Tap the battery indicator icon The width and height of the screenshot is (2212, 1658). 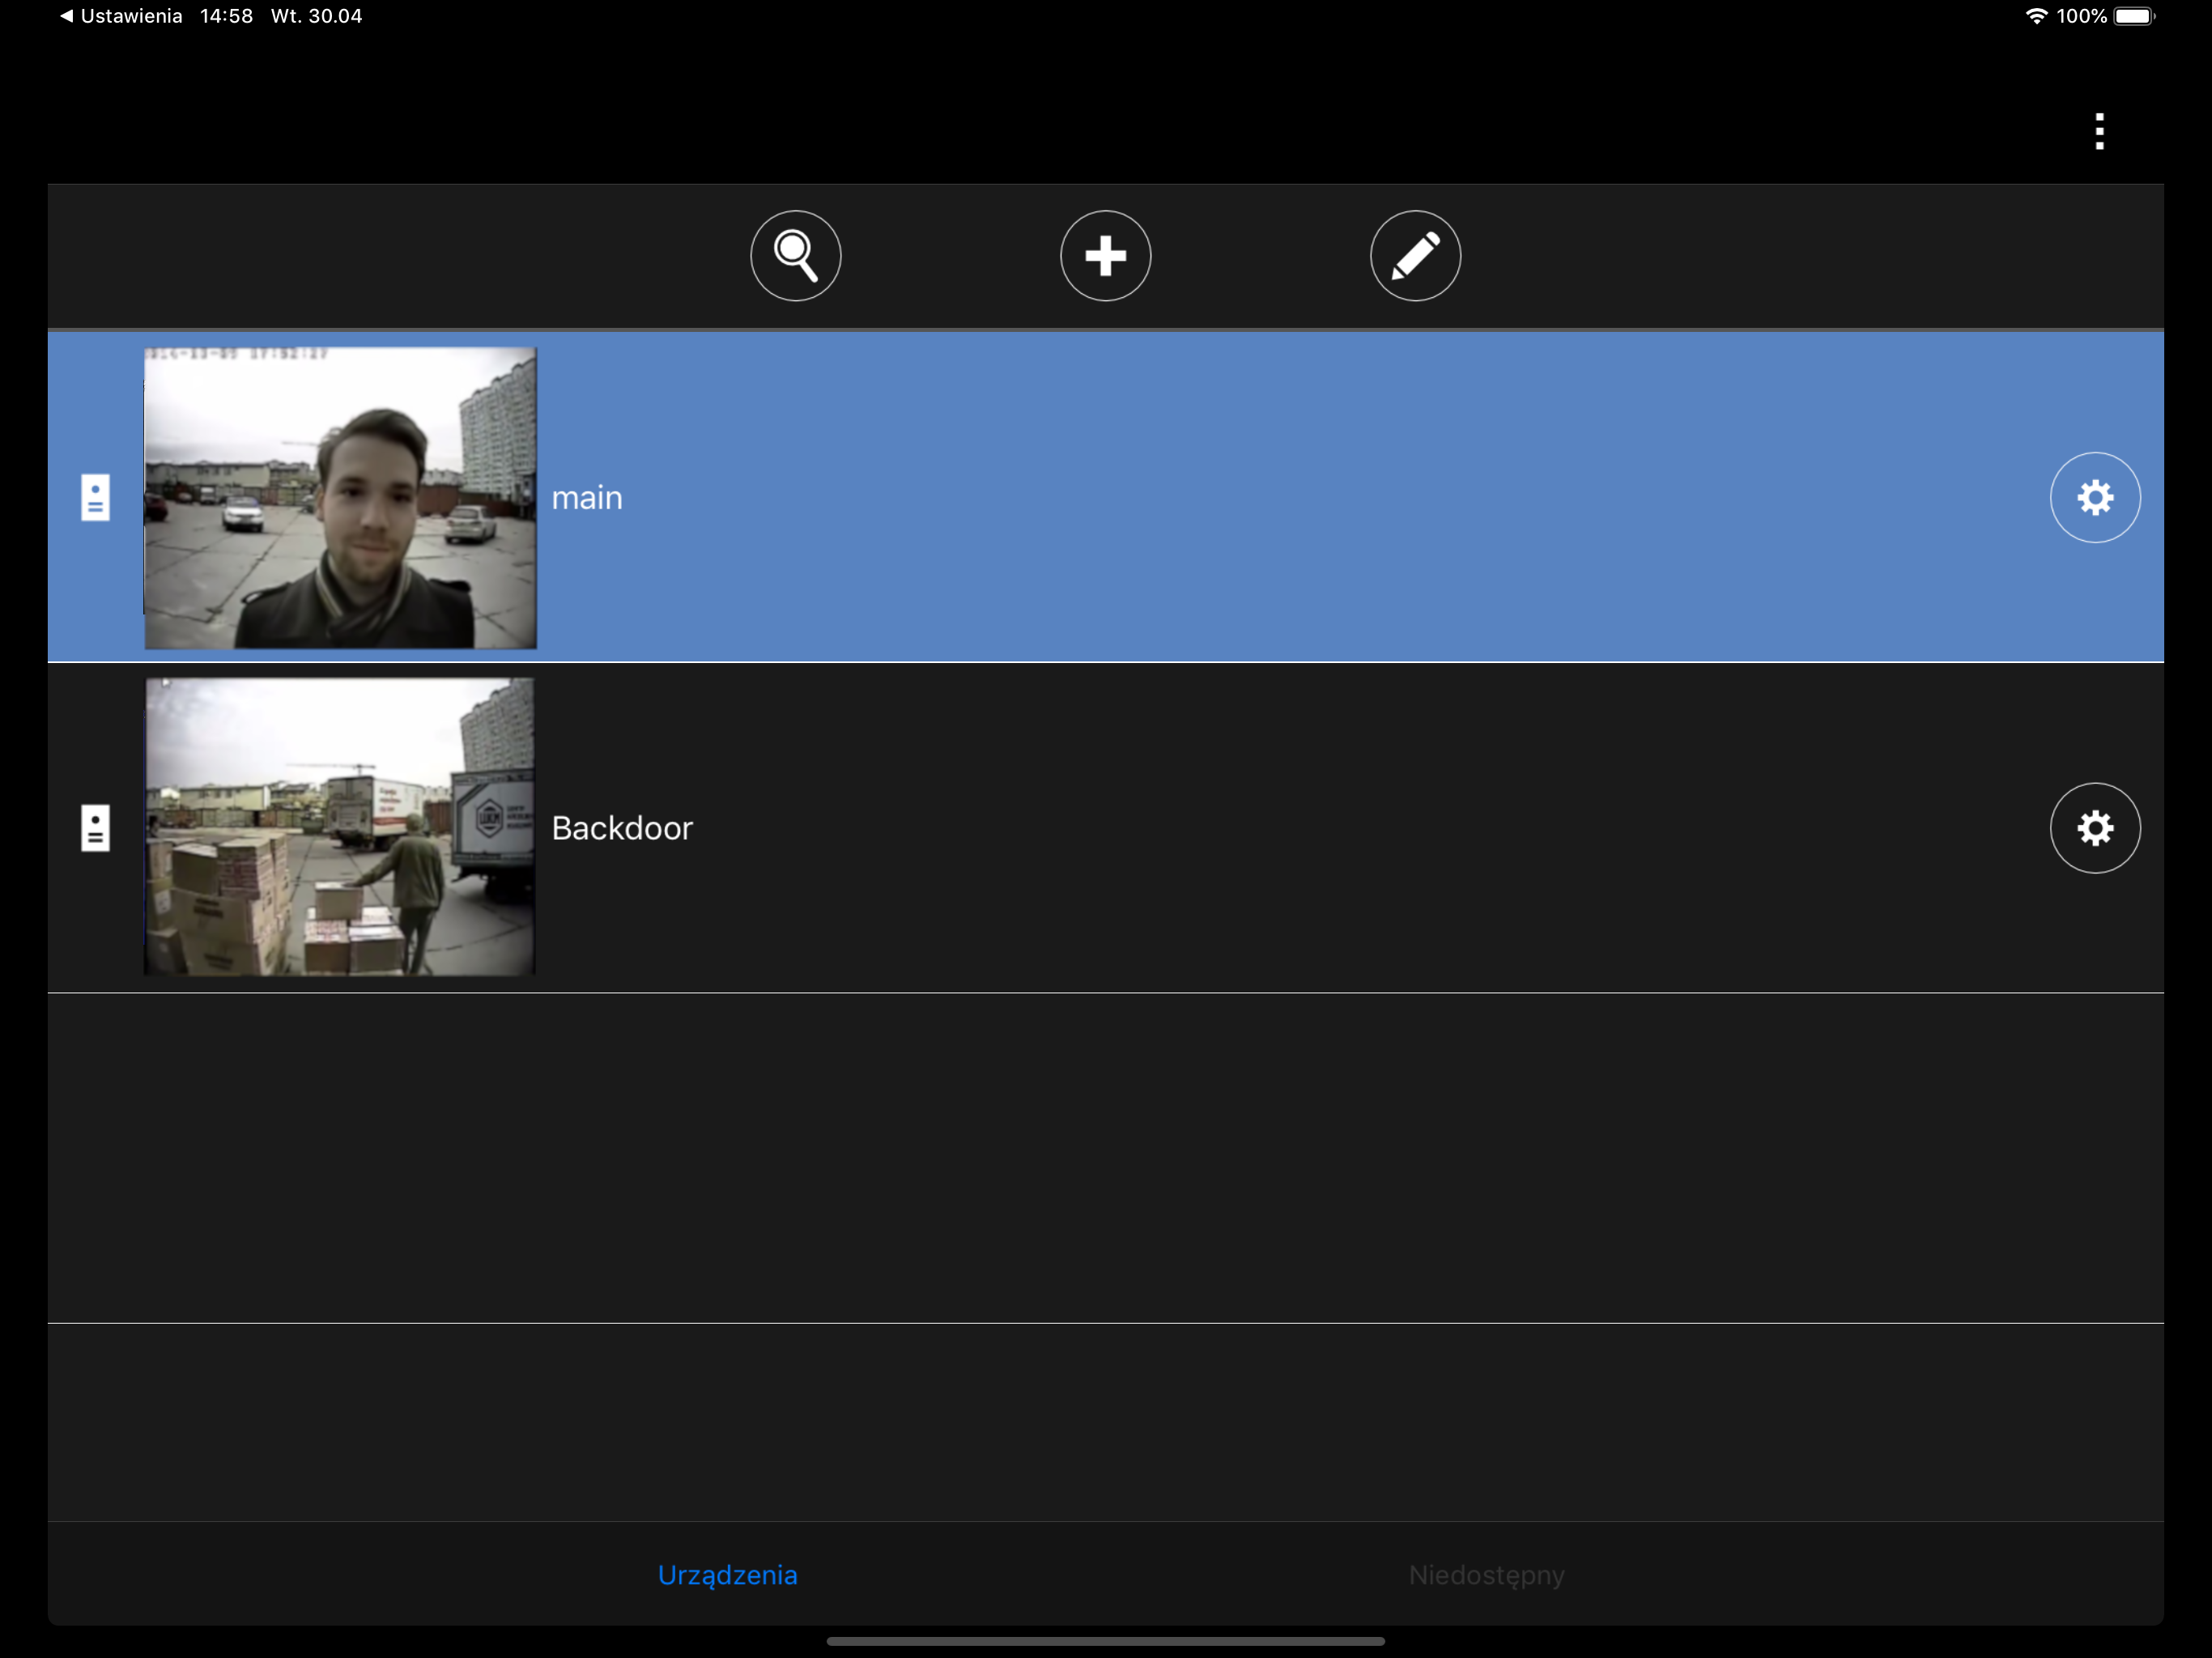coord(2135,16)
